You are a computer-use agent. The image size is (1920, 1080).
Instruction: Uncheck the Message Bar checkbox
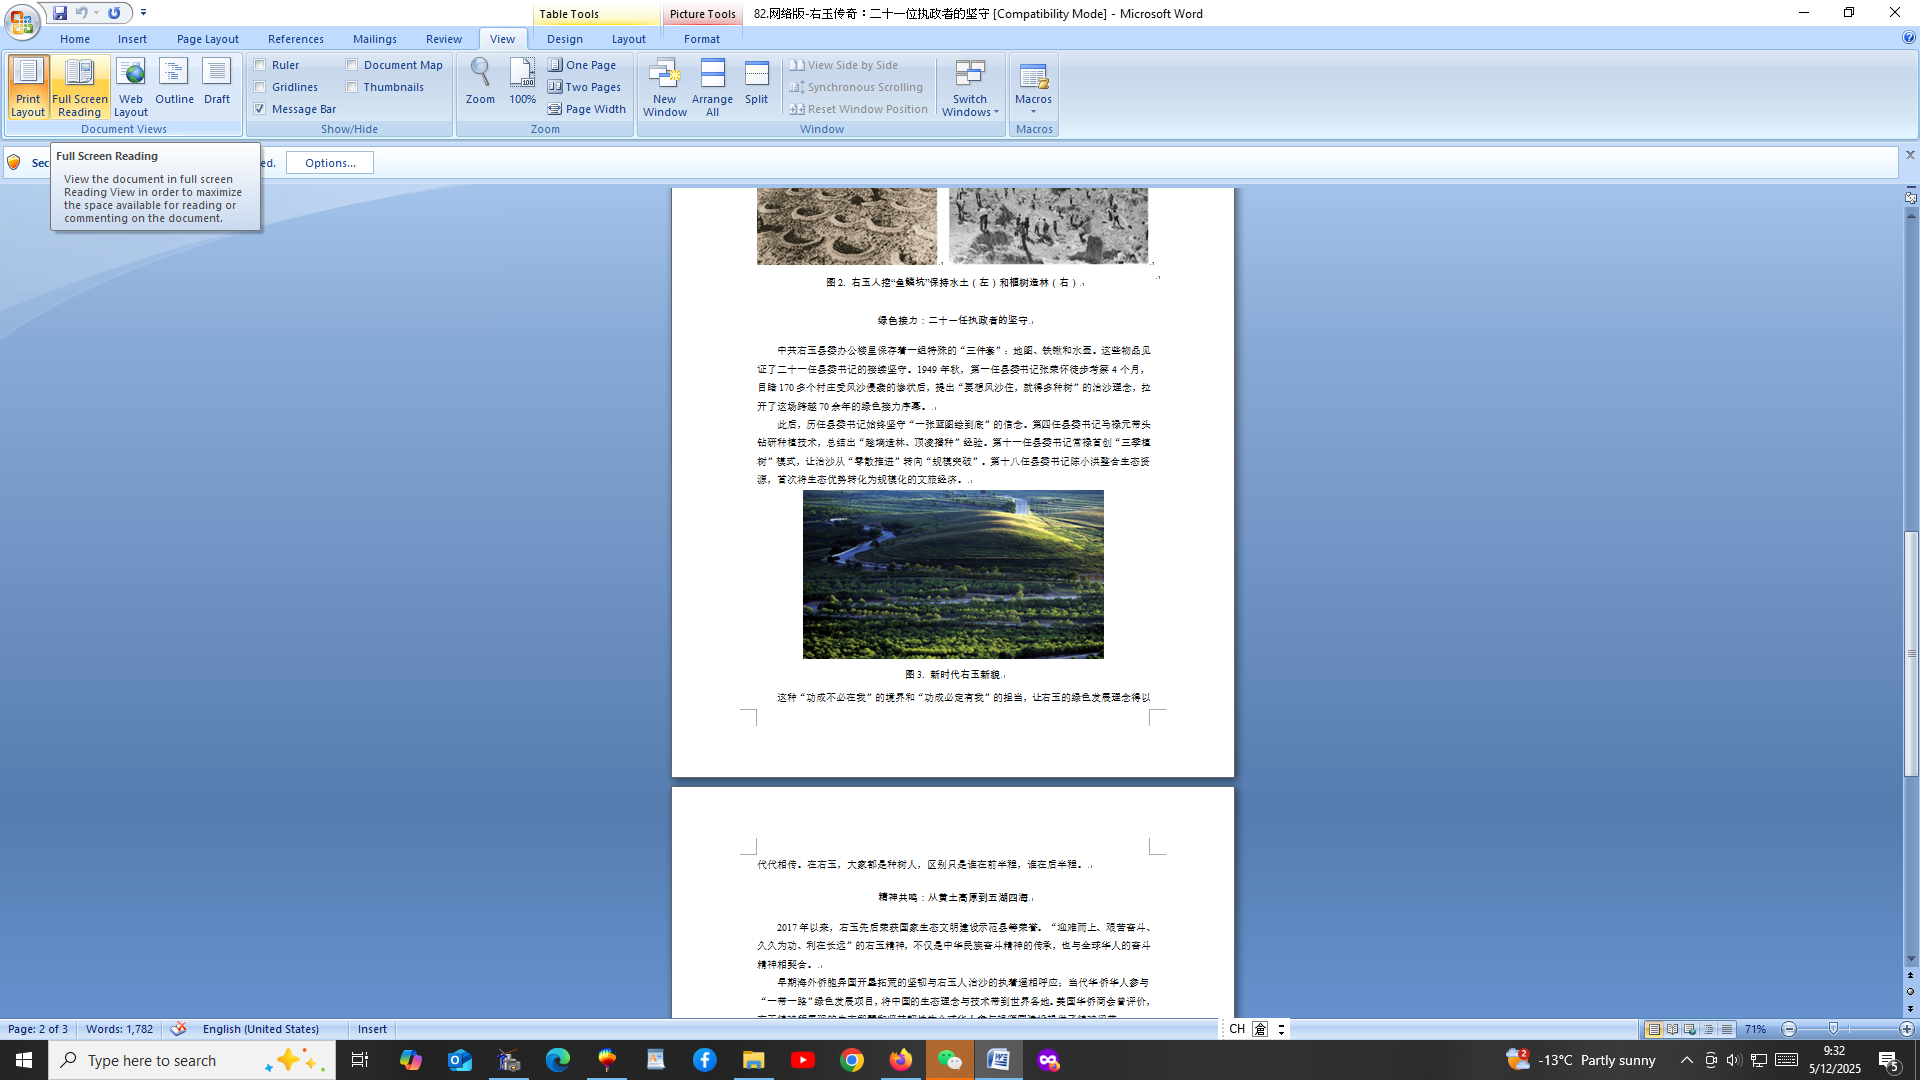pos(260,109)
